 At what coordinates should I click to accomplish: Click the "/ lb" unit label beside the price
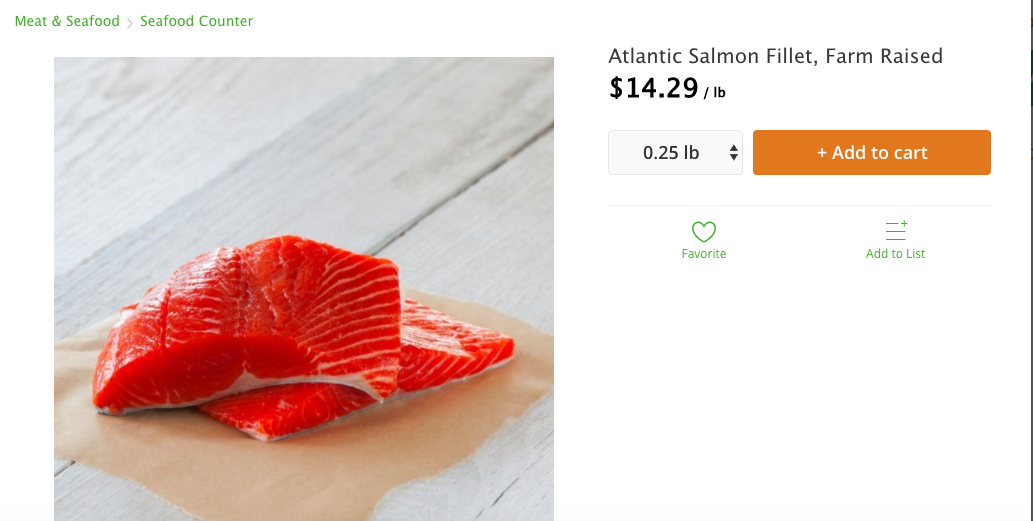coord(714,93)
